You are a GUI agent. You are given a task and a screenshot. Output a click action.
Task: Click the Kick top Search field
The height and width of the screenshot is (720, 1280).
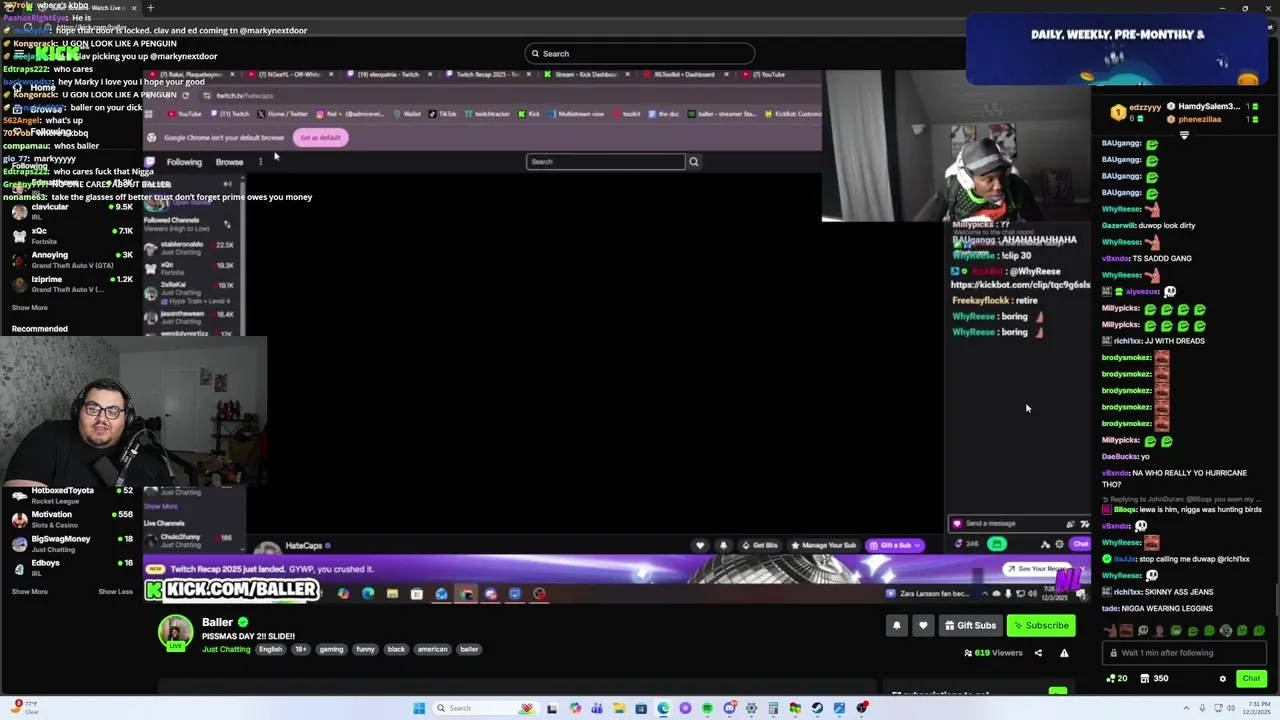640,53
